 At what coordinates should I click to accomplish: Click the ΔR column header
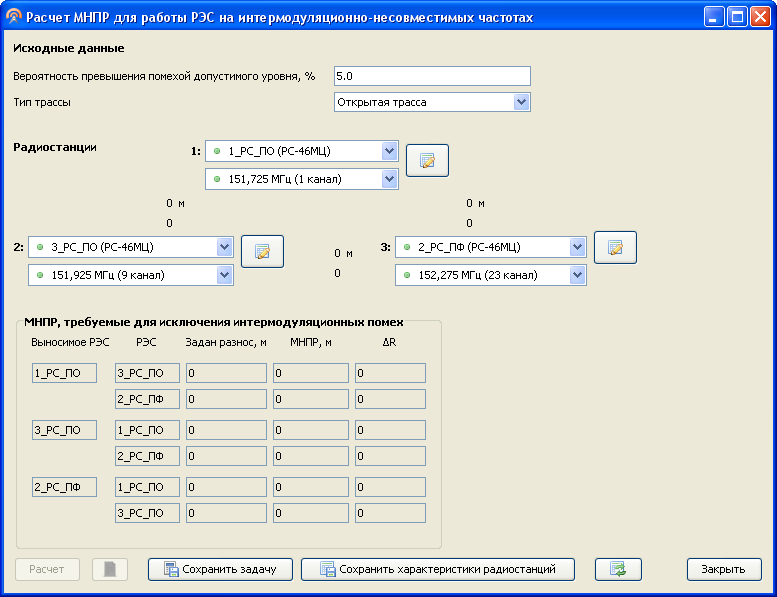tap(389, 342)
